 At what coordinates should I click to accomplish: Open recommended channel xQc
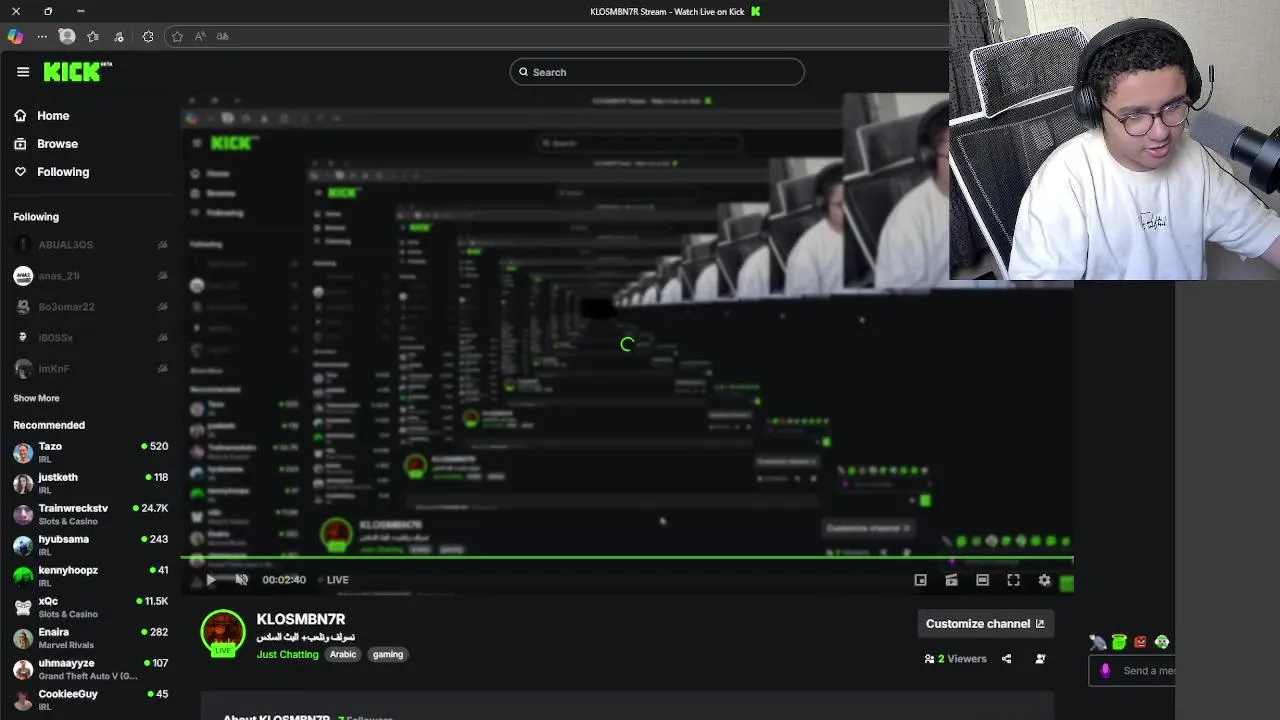click(90, 607)
